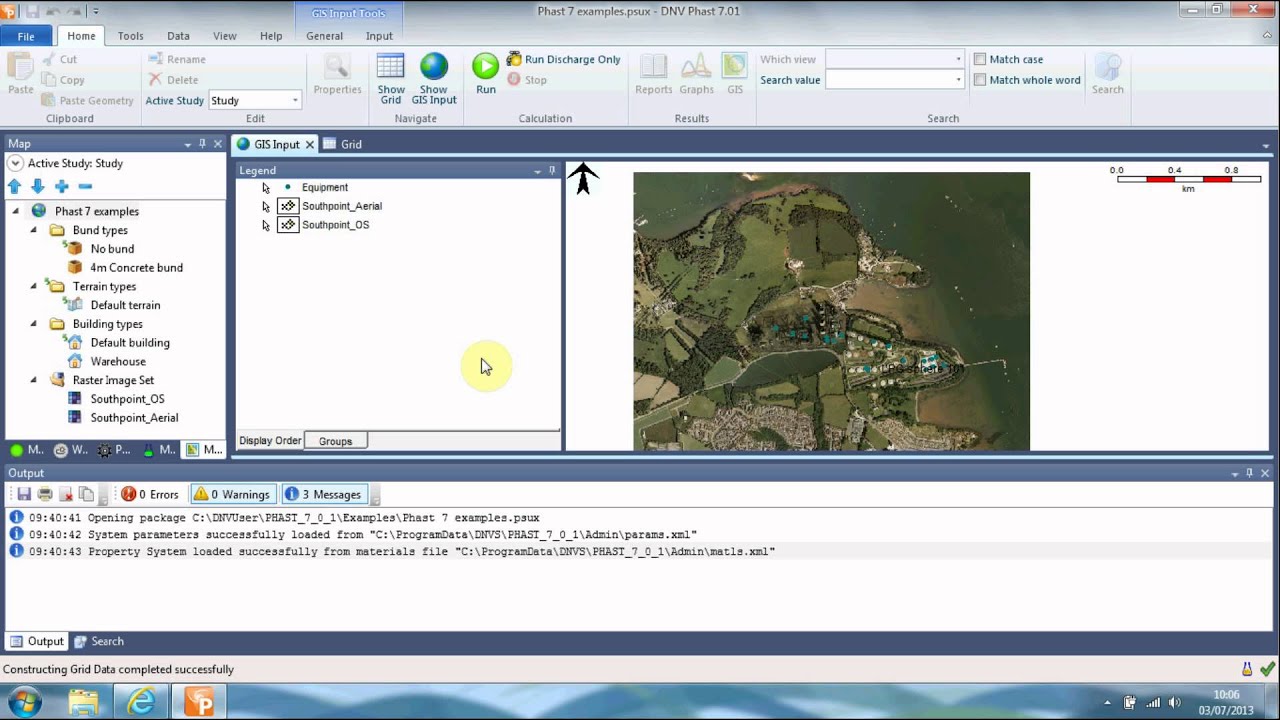Click the Stop calculation icon
The image size is (1280, 720).
tap(514, 80)
